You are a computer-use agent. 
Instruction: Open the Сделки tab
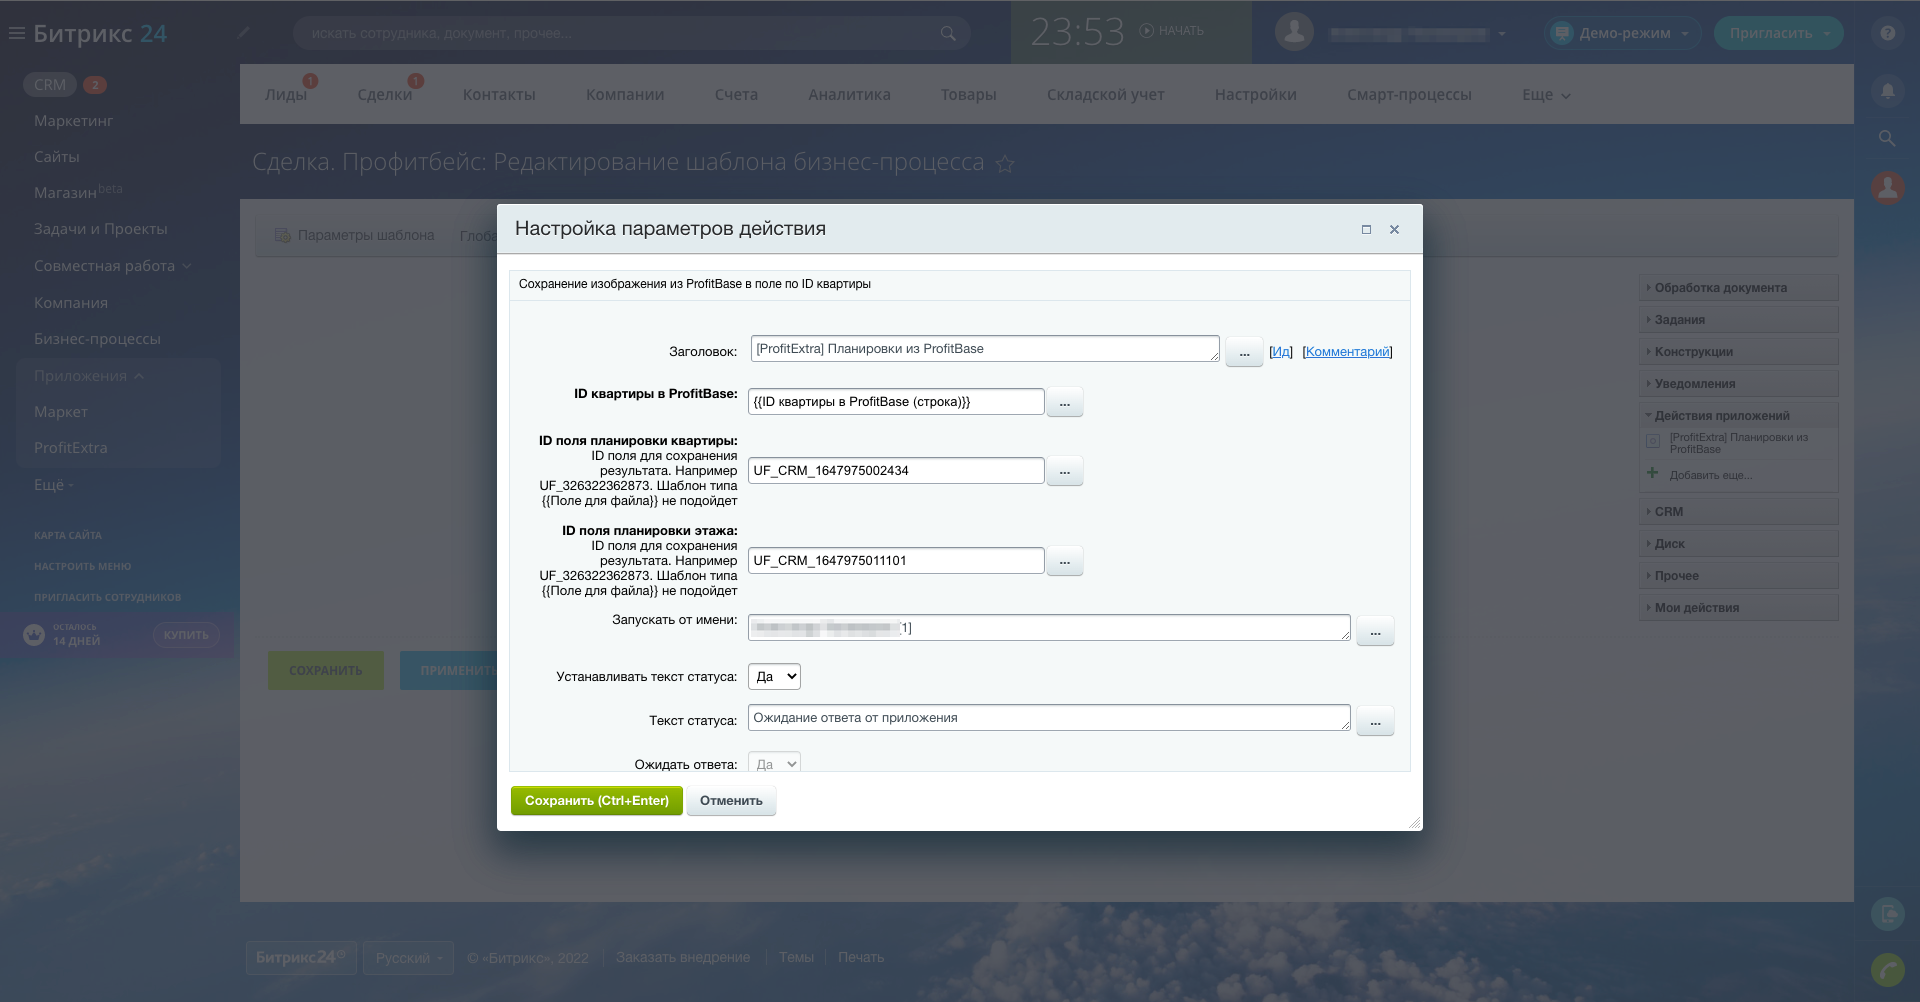coord(385,95)
